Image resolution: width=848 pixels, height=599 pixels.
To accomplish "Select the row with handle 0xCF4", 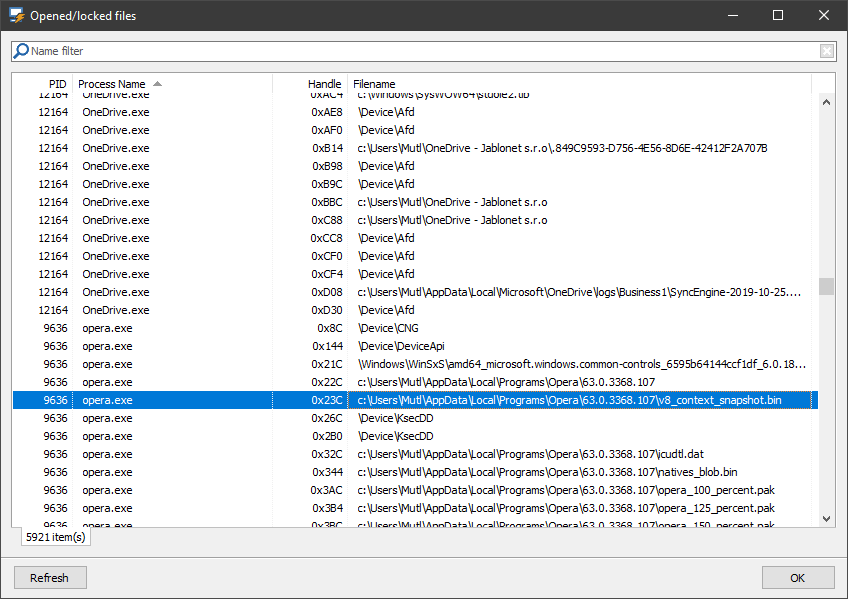I will coord(415,274).
